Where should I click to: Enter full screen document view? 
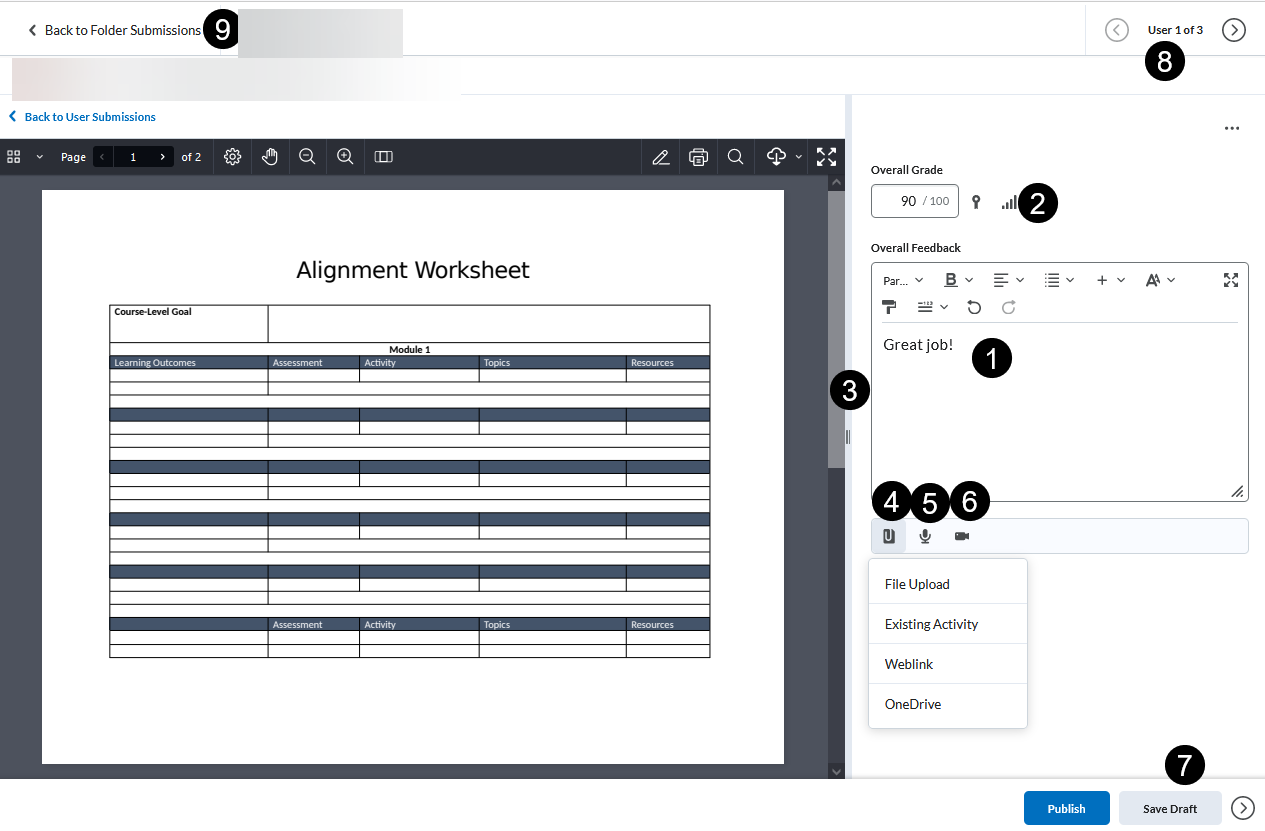point(826,157)
